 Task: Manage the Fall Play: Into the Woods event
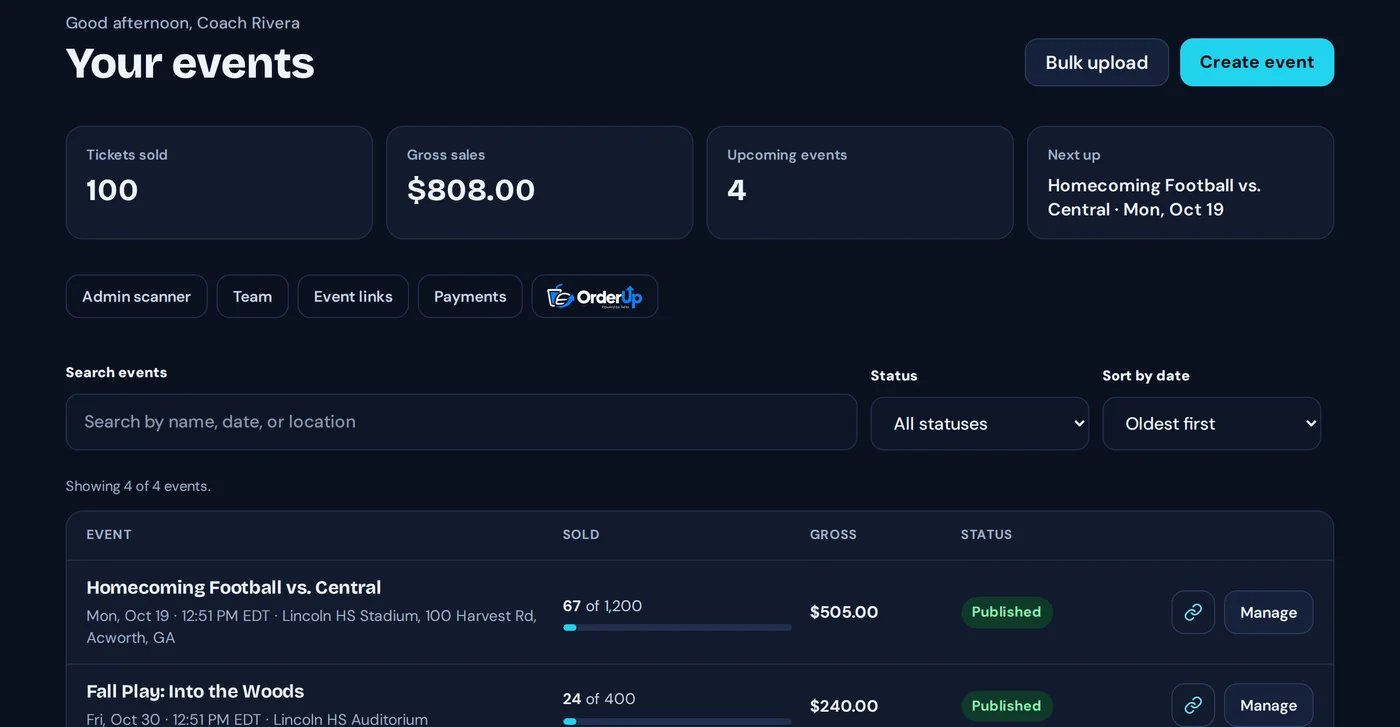(x=1268, y=705)
